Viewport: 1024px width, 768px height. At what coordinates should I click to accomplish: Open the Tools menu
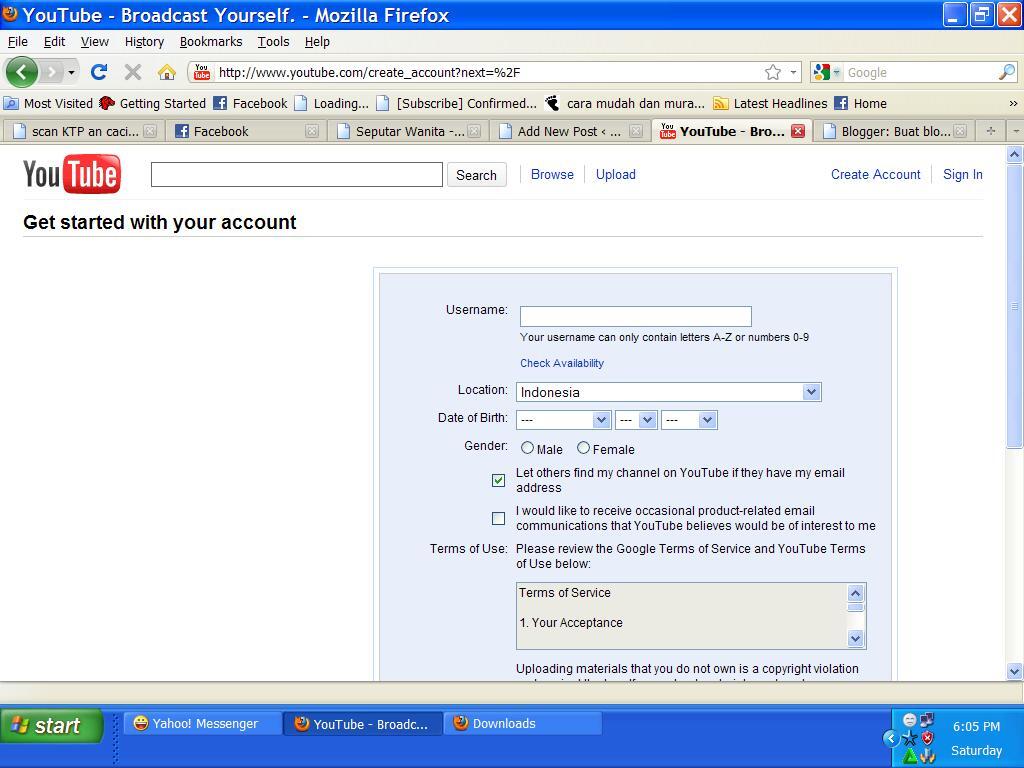[273, 42]
